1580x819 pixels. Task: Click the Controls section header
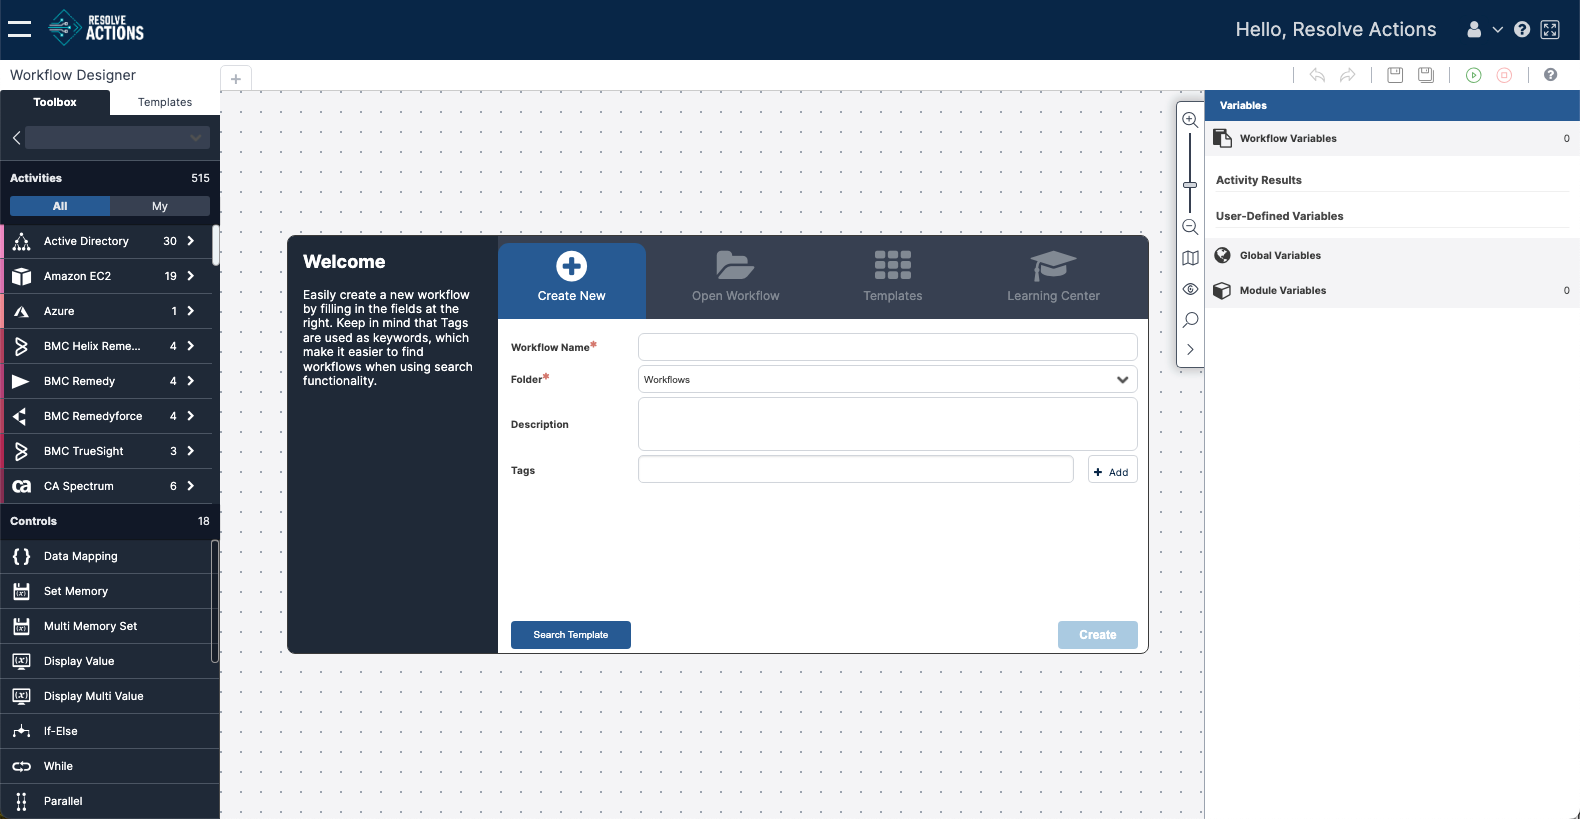110,521
